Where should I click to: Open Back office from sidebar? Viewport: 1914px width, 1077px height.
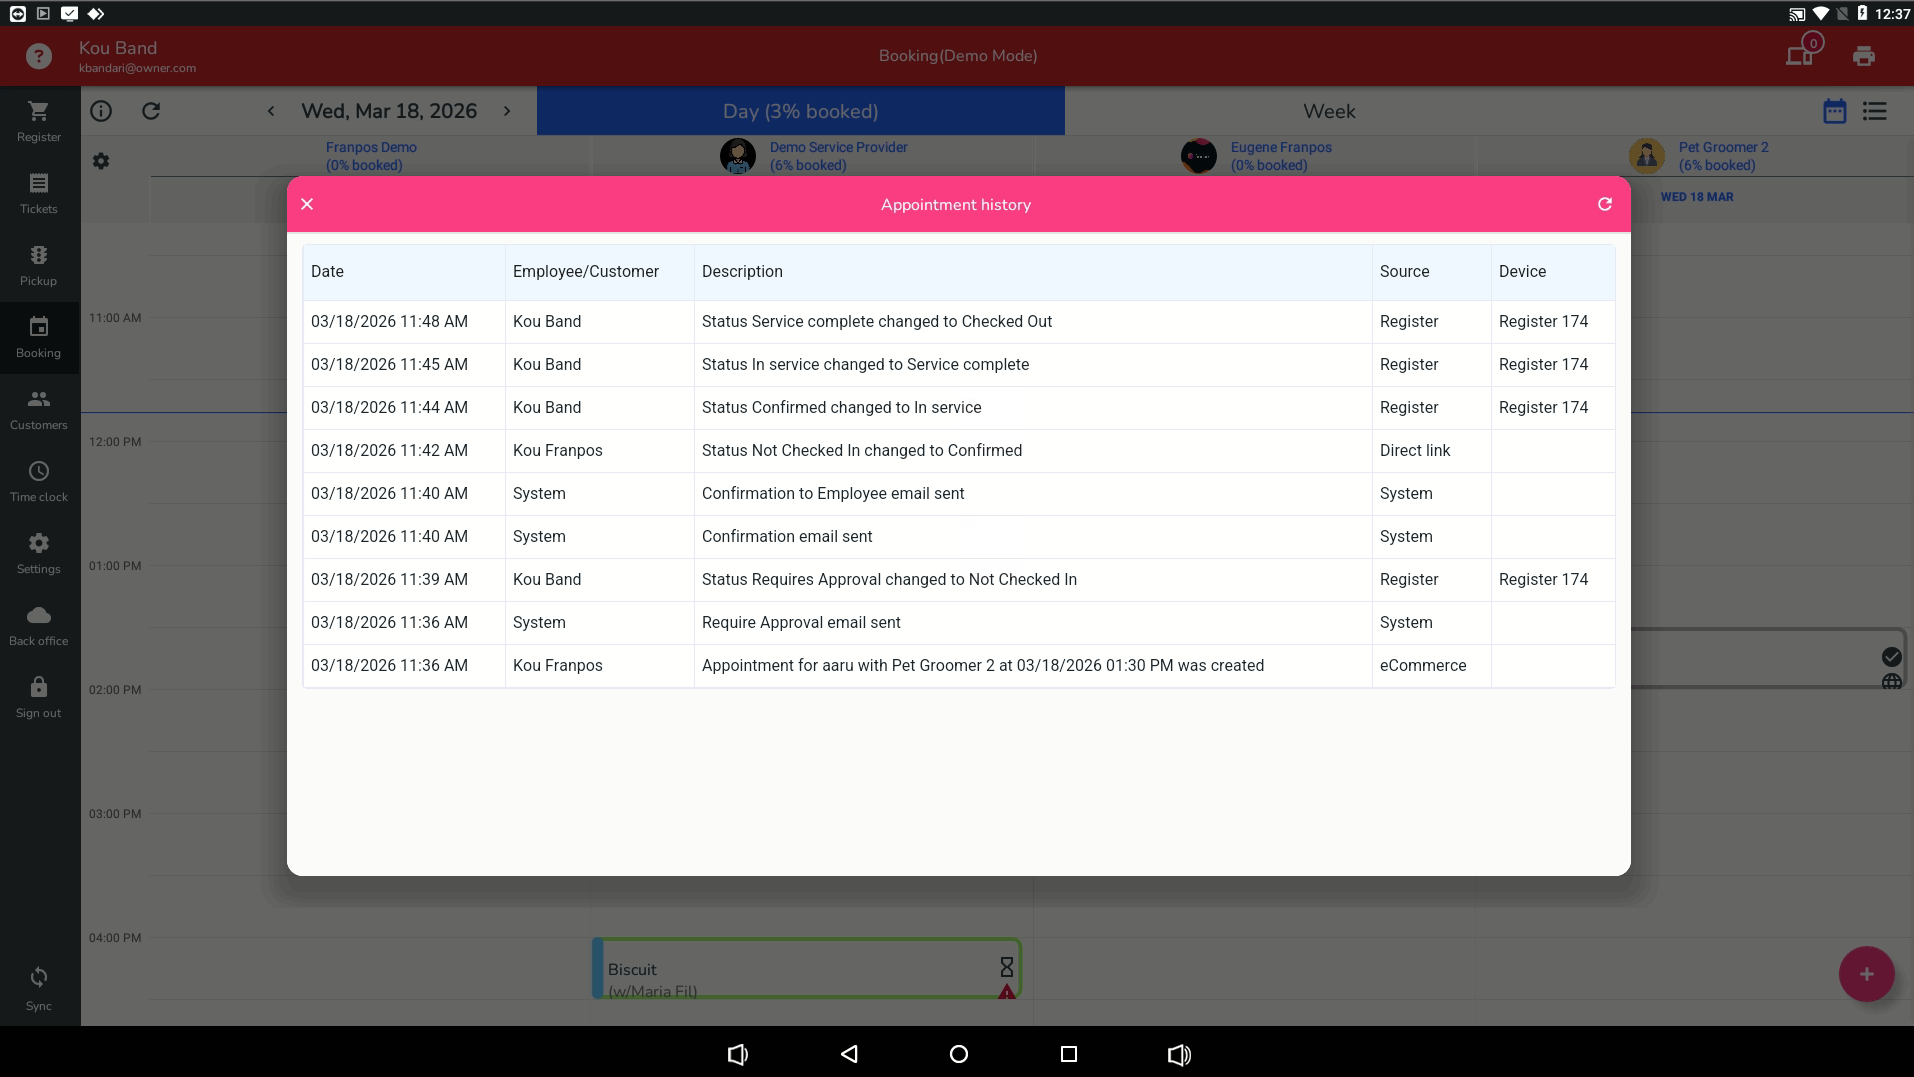39,625
